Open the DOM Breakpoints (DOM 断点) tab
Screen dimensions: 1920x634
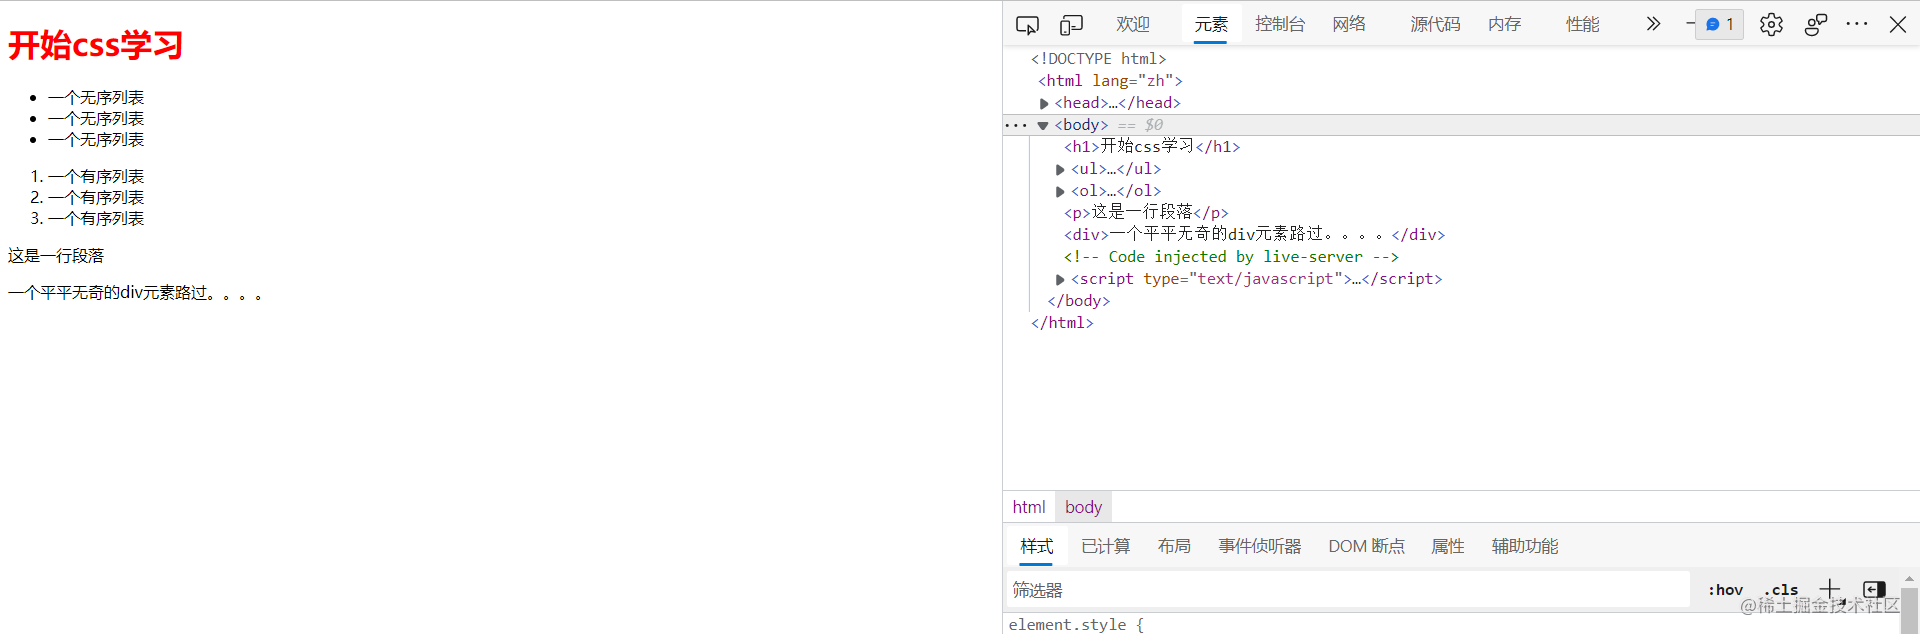click(1366, 546)
